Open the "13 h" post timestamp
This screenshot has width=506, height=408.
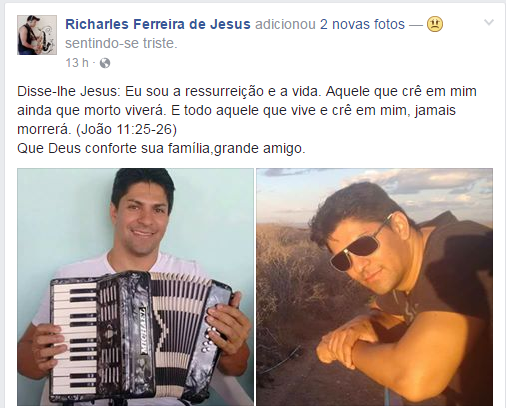[x=77, y=63]
